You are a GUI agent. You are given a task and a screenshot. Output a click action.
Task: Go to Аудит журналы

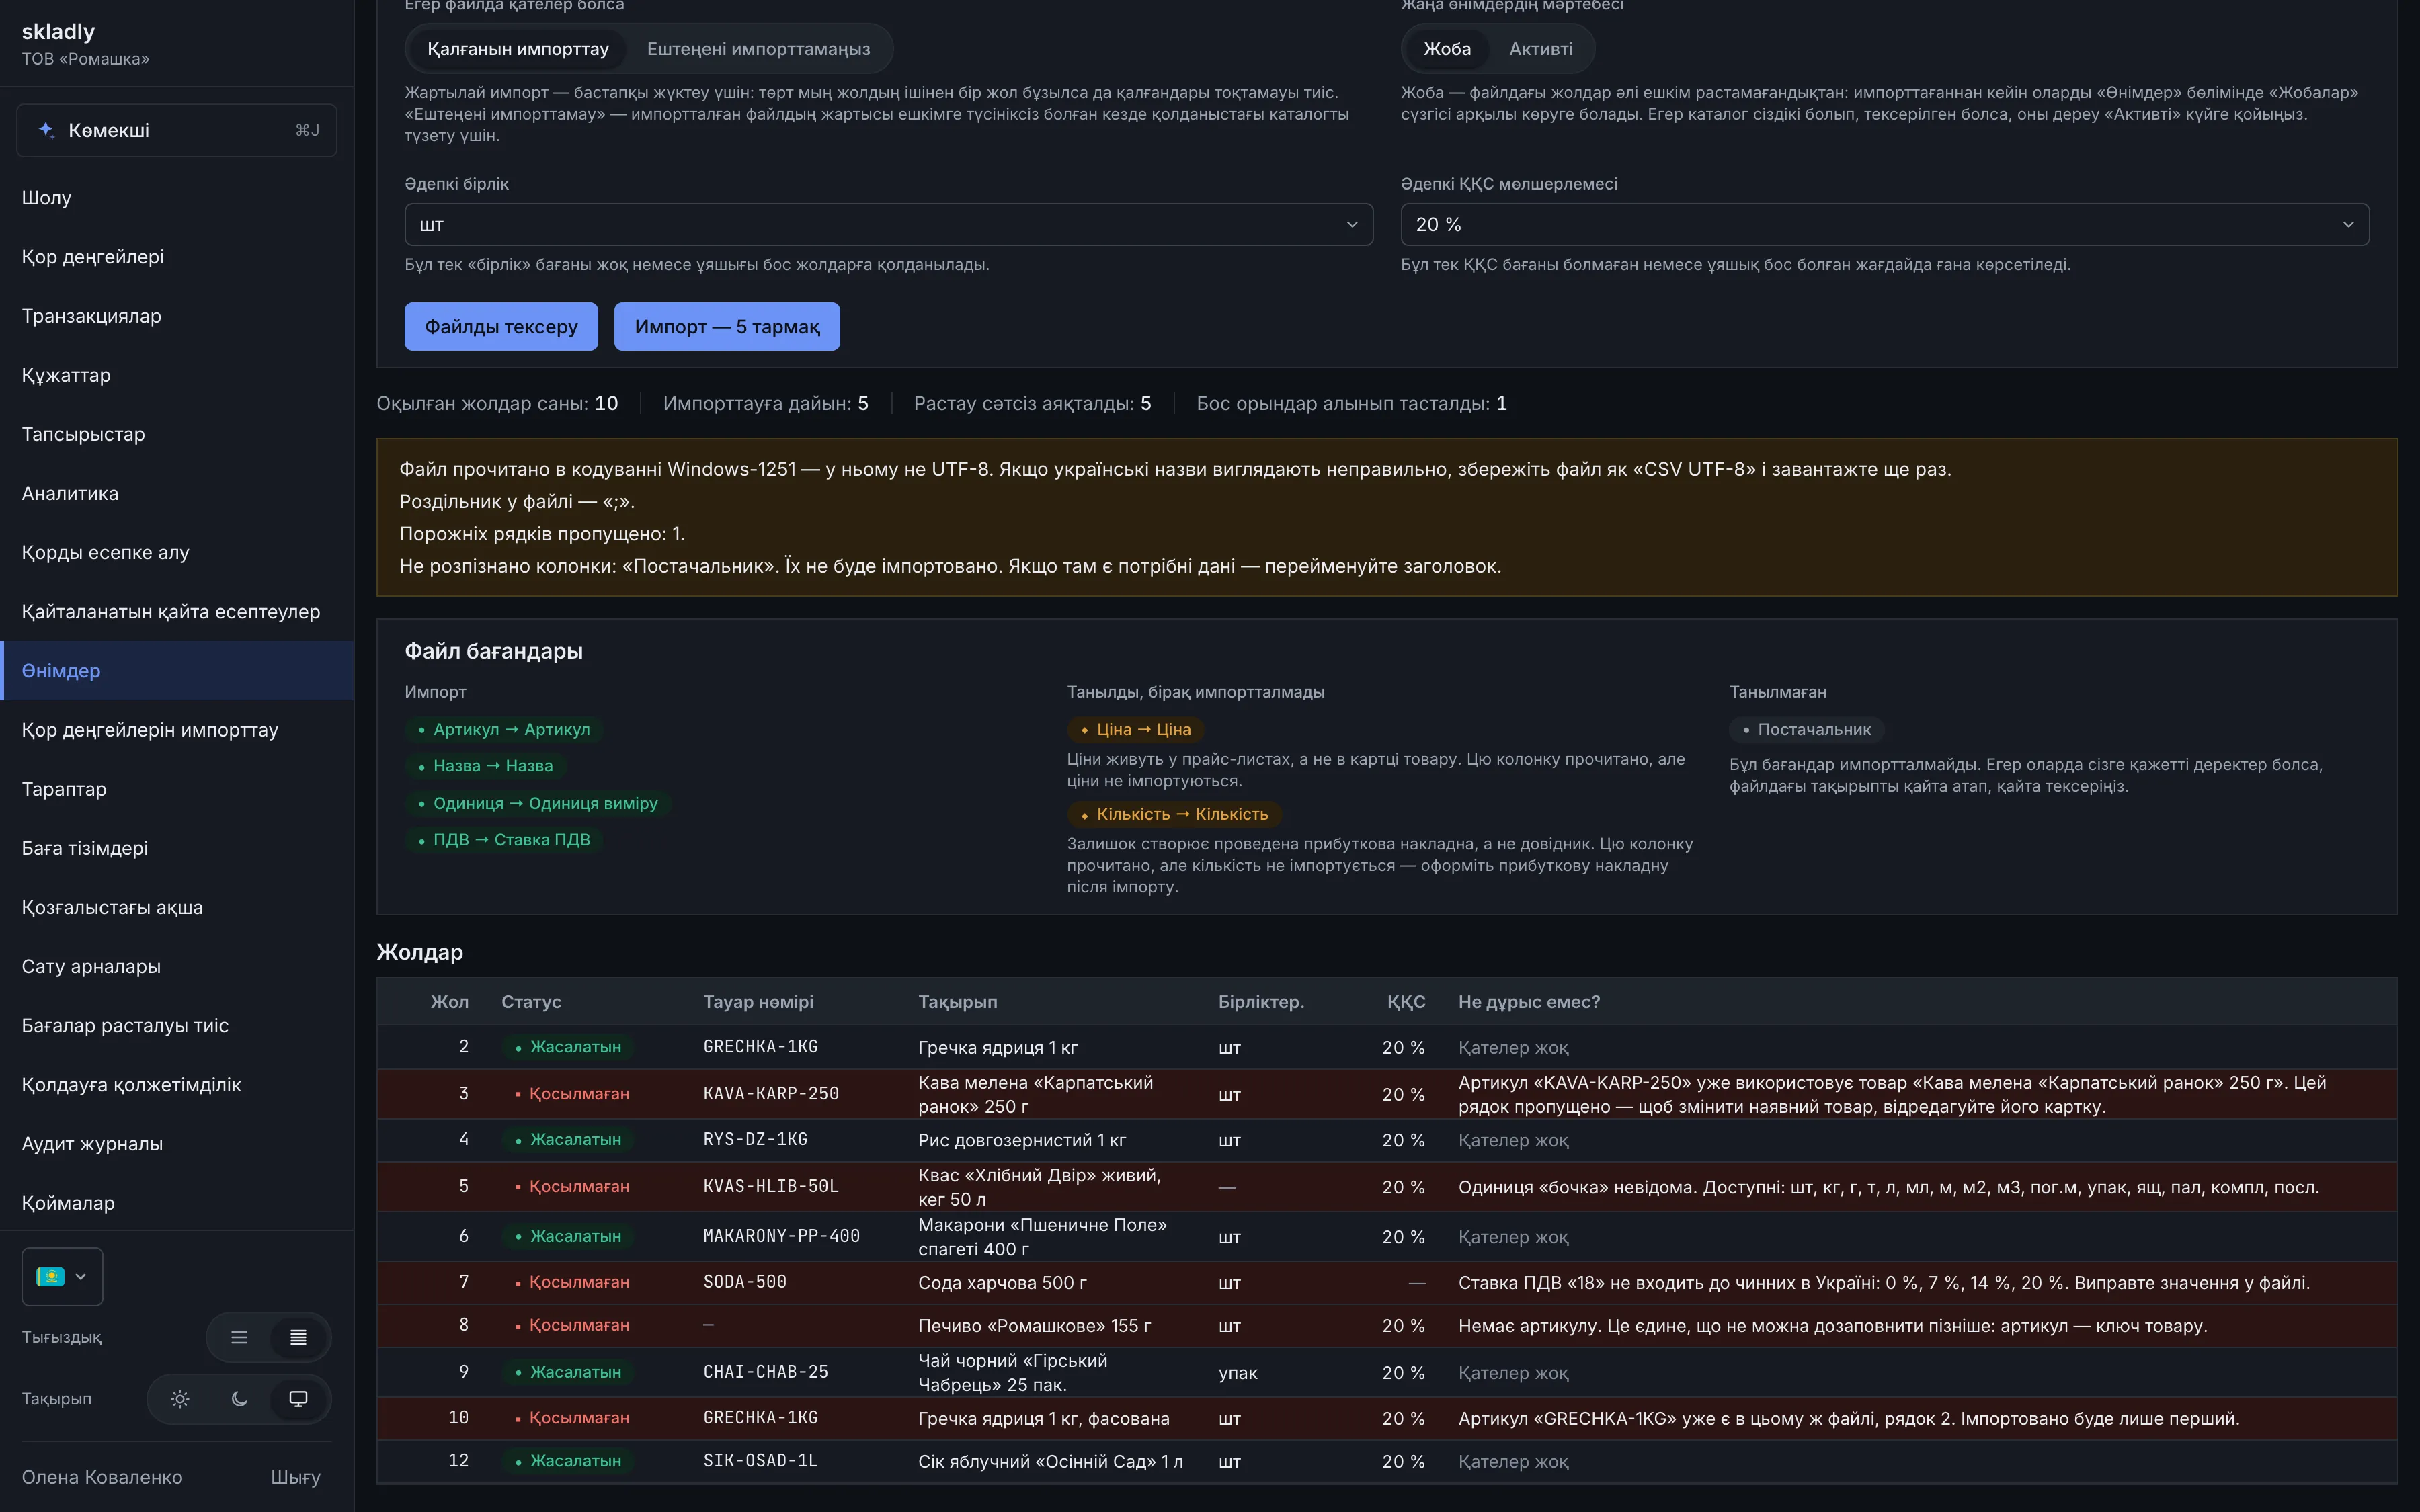[177, 1144]
